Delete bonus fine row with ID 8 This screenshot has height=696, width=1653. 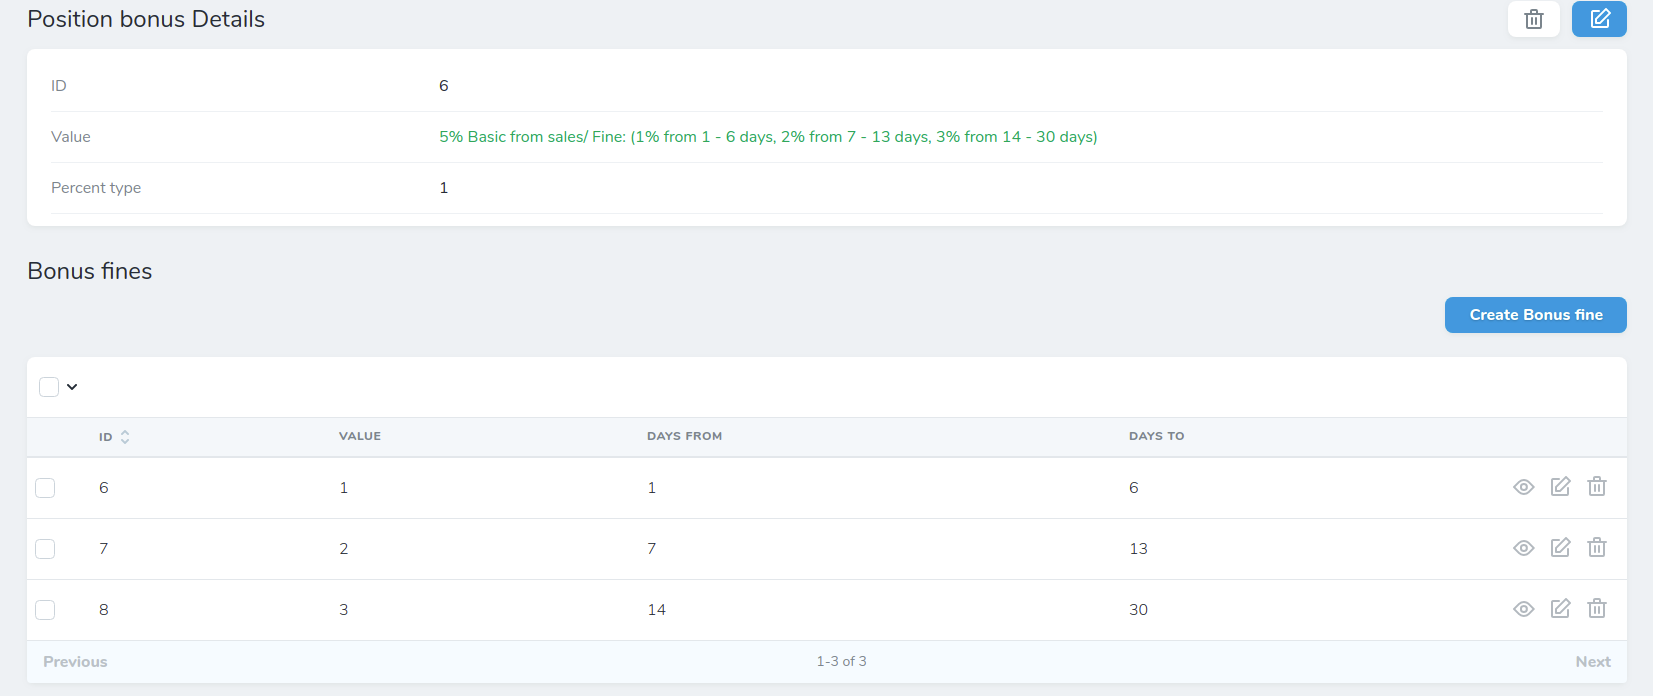coord(1597,609)
